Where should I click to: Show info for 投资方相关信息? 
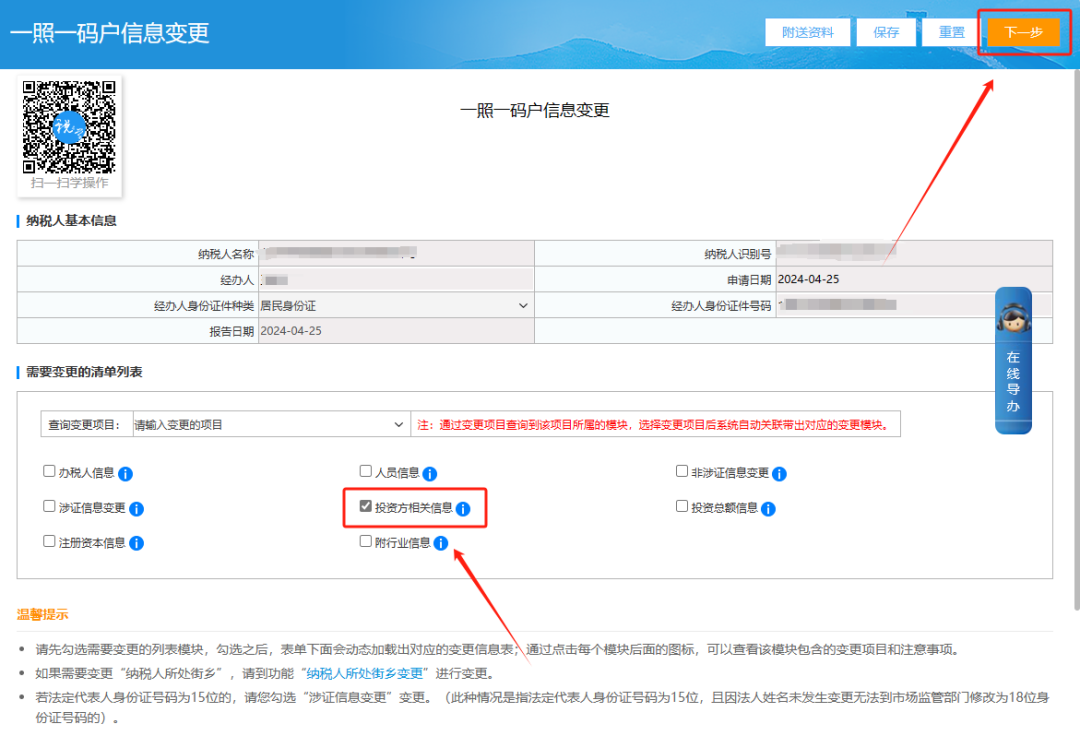click(x=463, y=509)
